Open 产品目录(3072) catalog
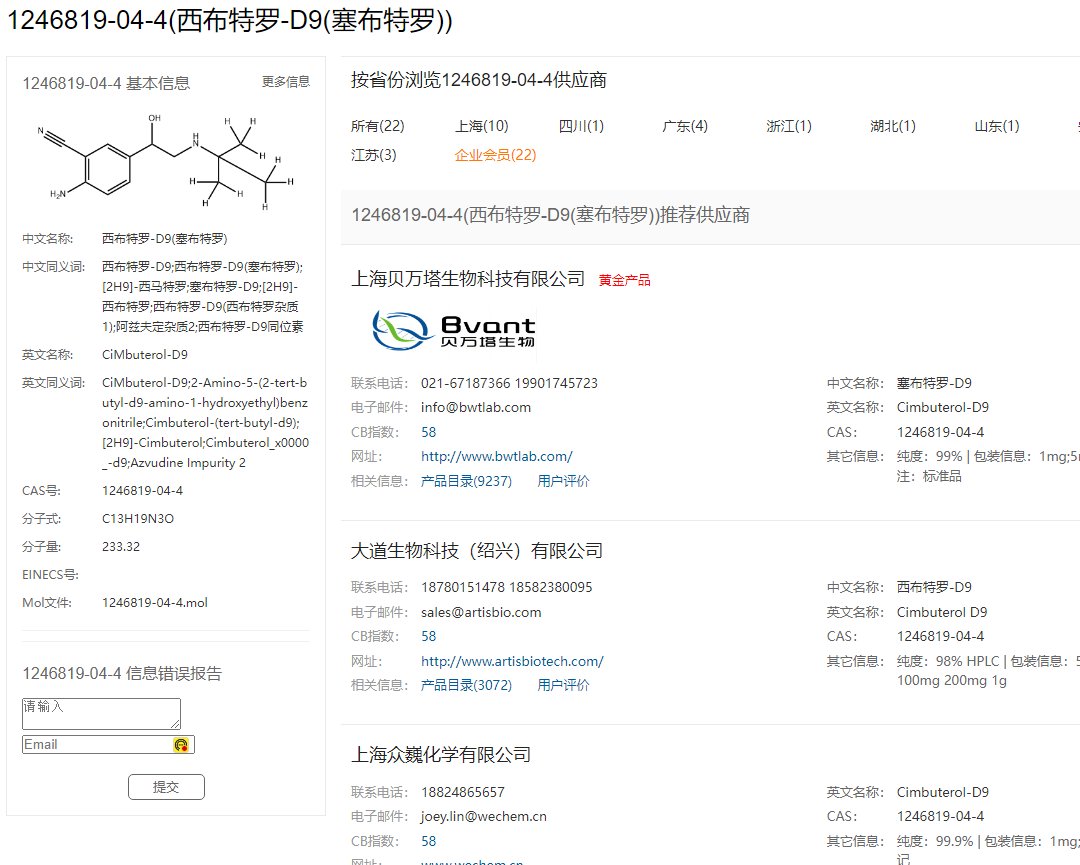This screenshot has height=865, width=1080. click(x=466, y=685)
